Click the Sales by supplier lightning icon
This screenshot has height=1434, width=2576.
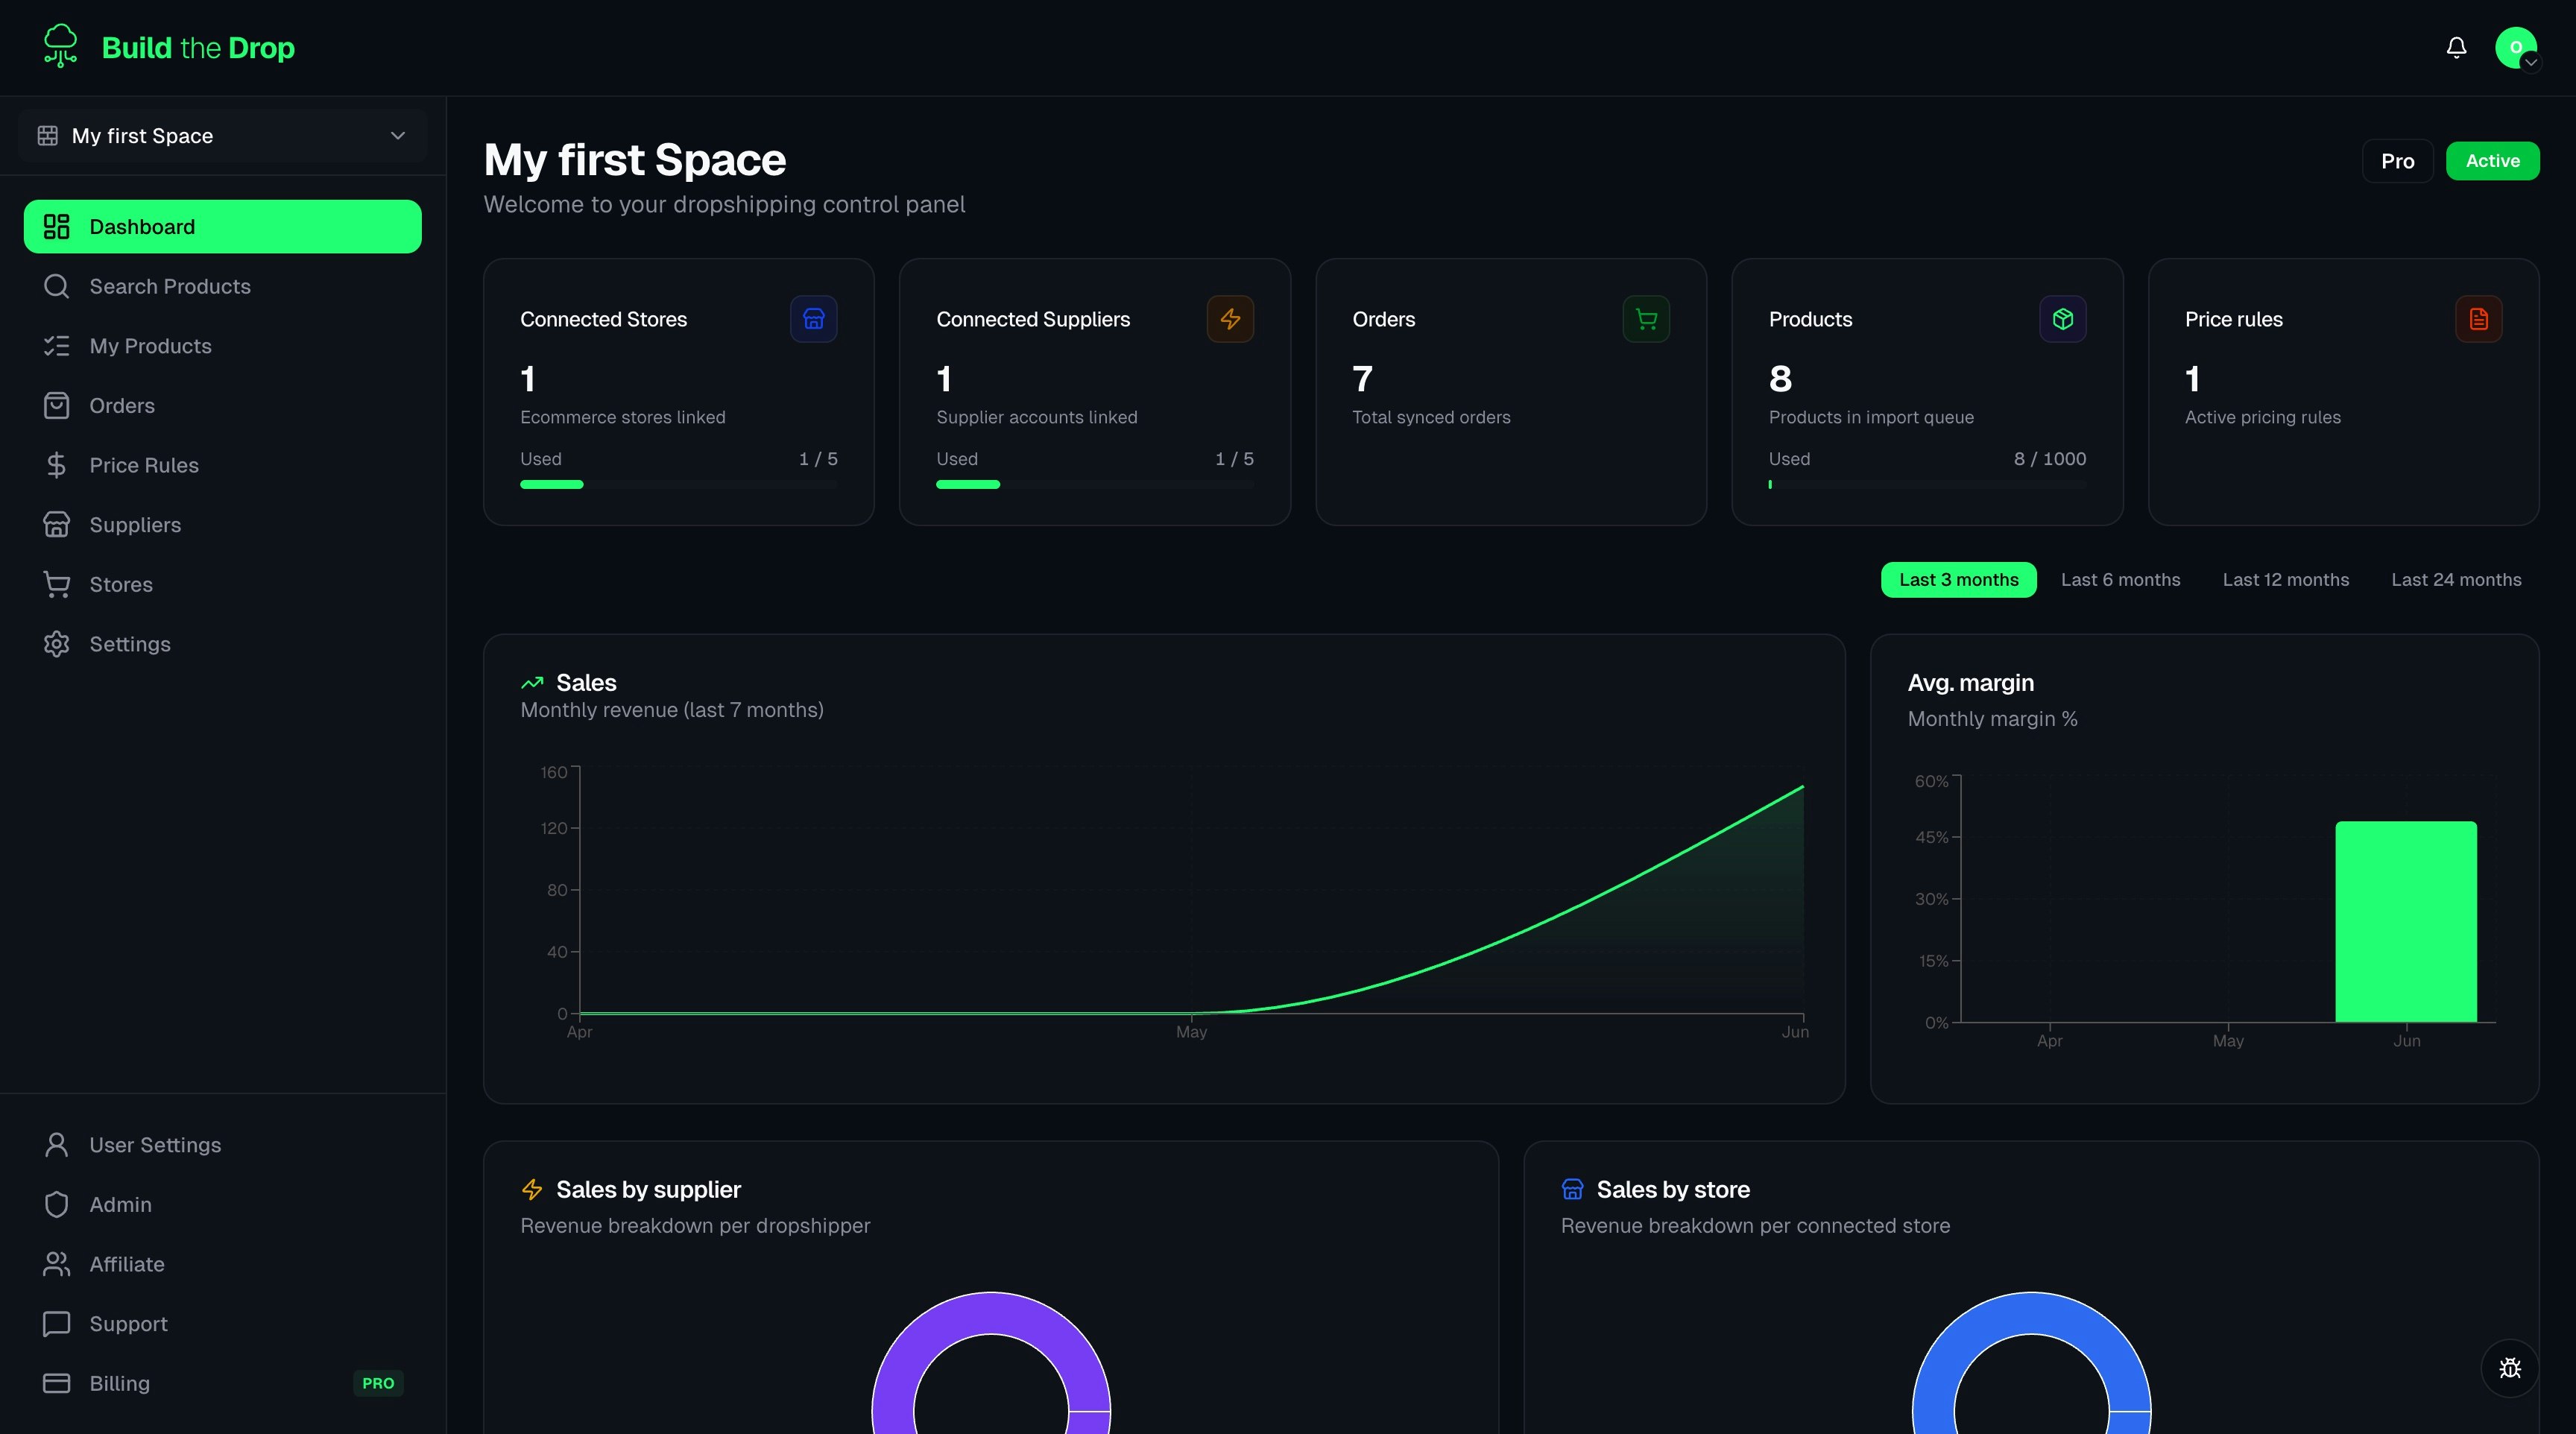[x=532, y=1189]
